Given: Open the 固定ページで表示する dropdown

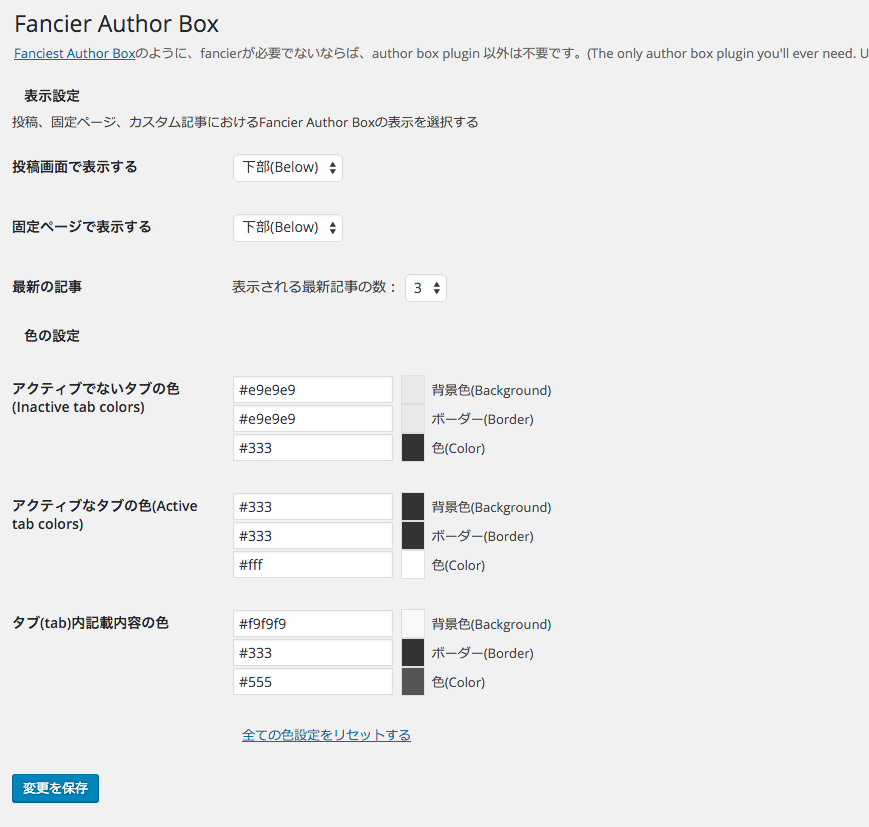Looking at the screenshot, I should tap(288, 228).
